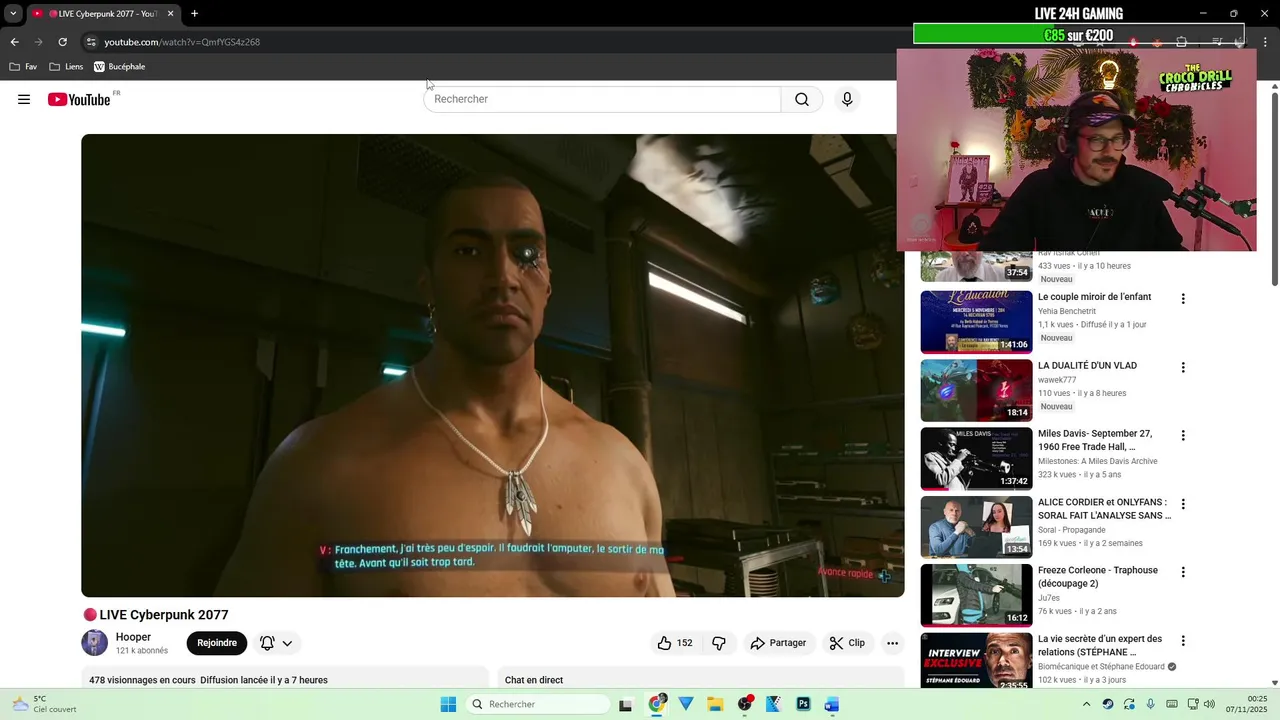Viewport: 1280px width, 720px height.
Task: Open the Liens bookmarks folder
Action: coord(66,67)
